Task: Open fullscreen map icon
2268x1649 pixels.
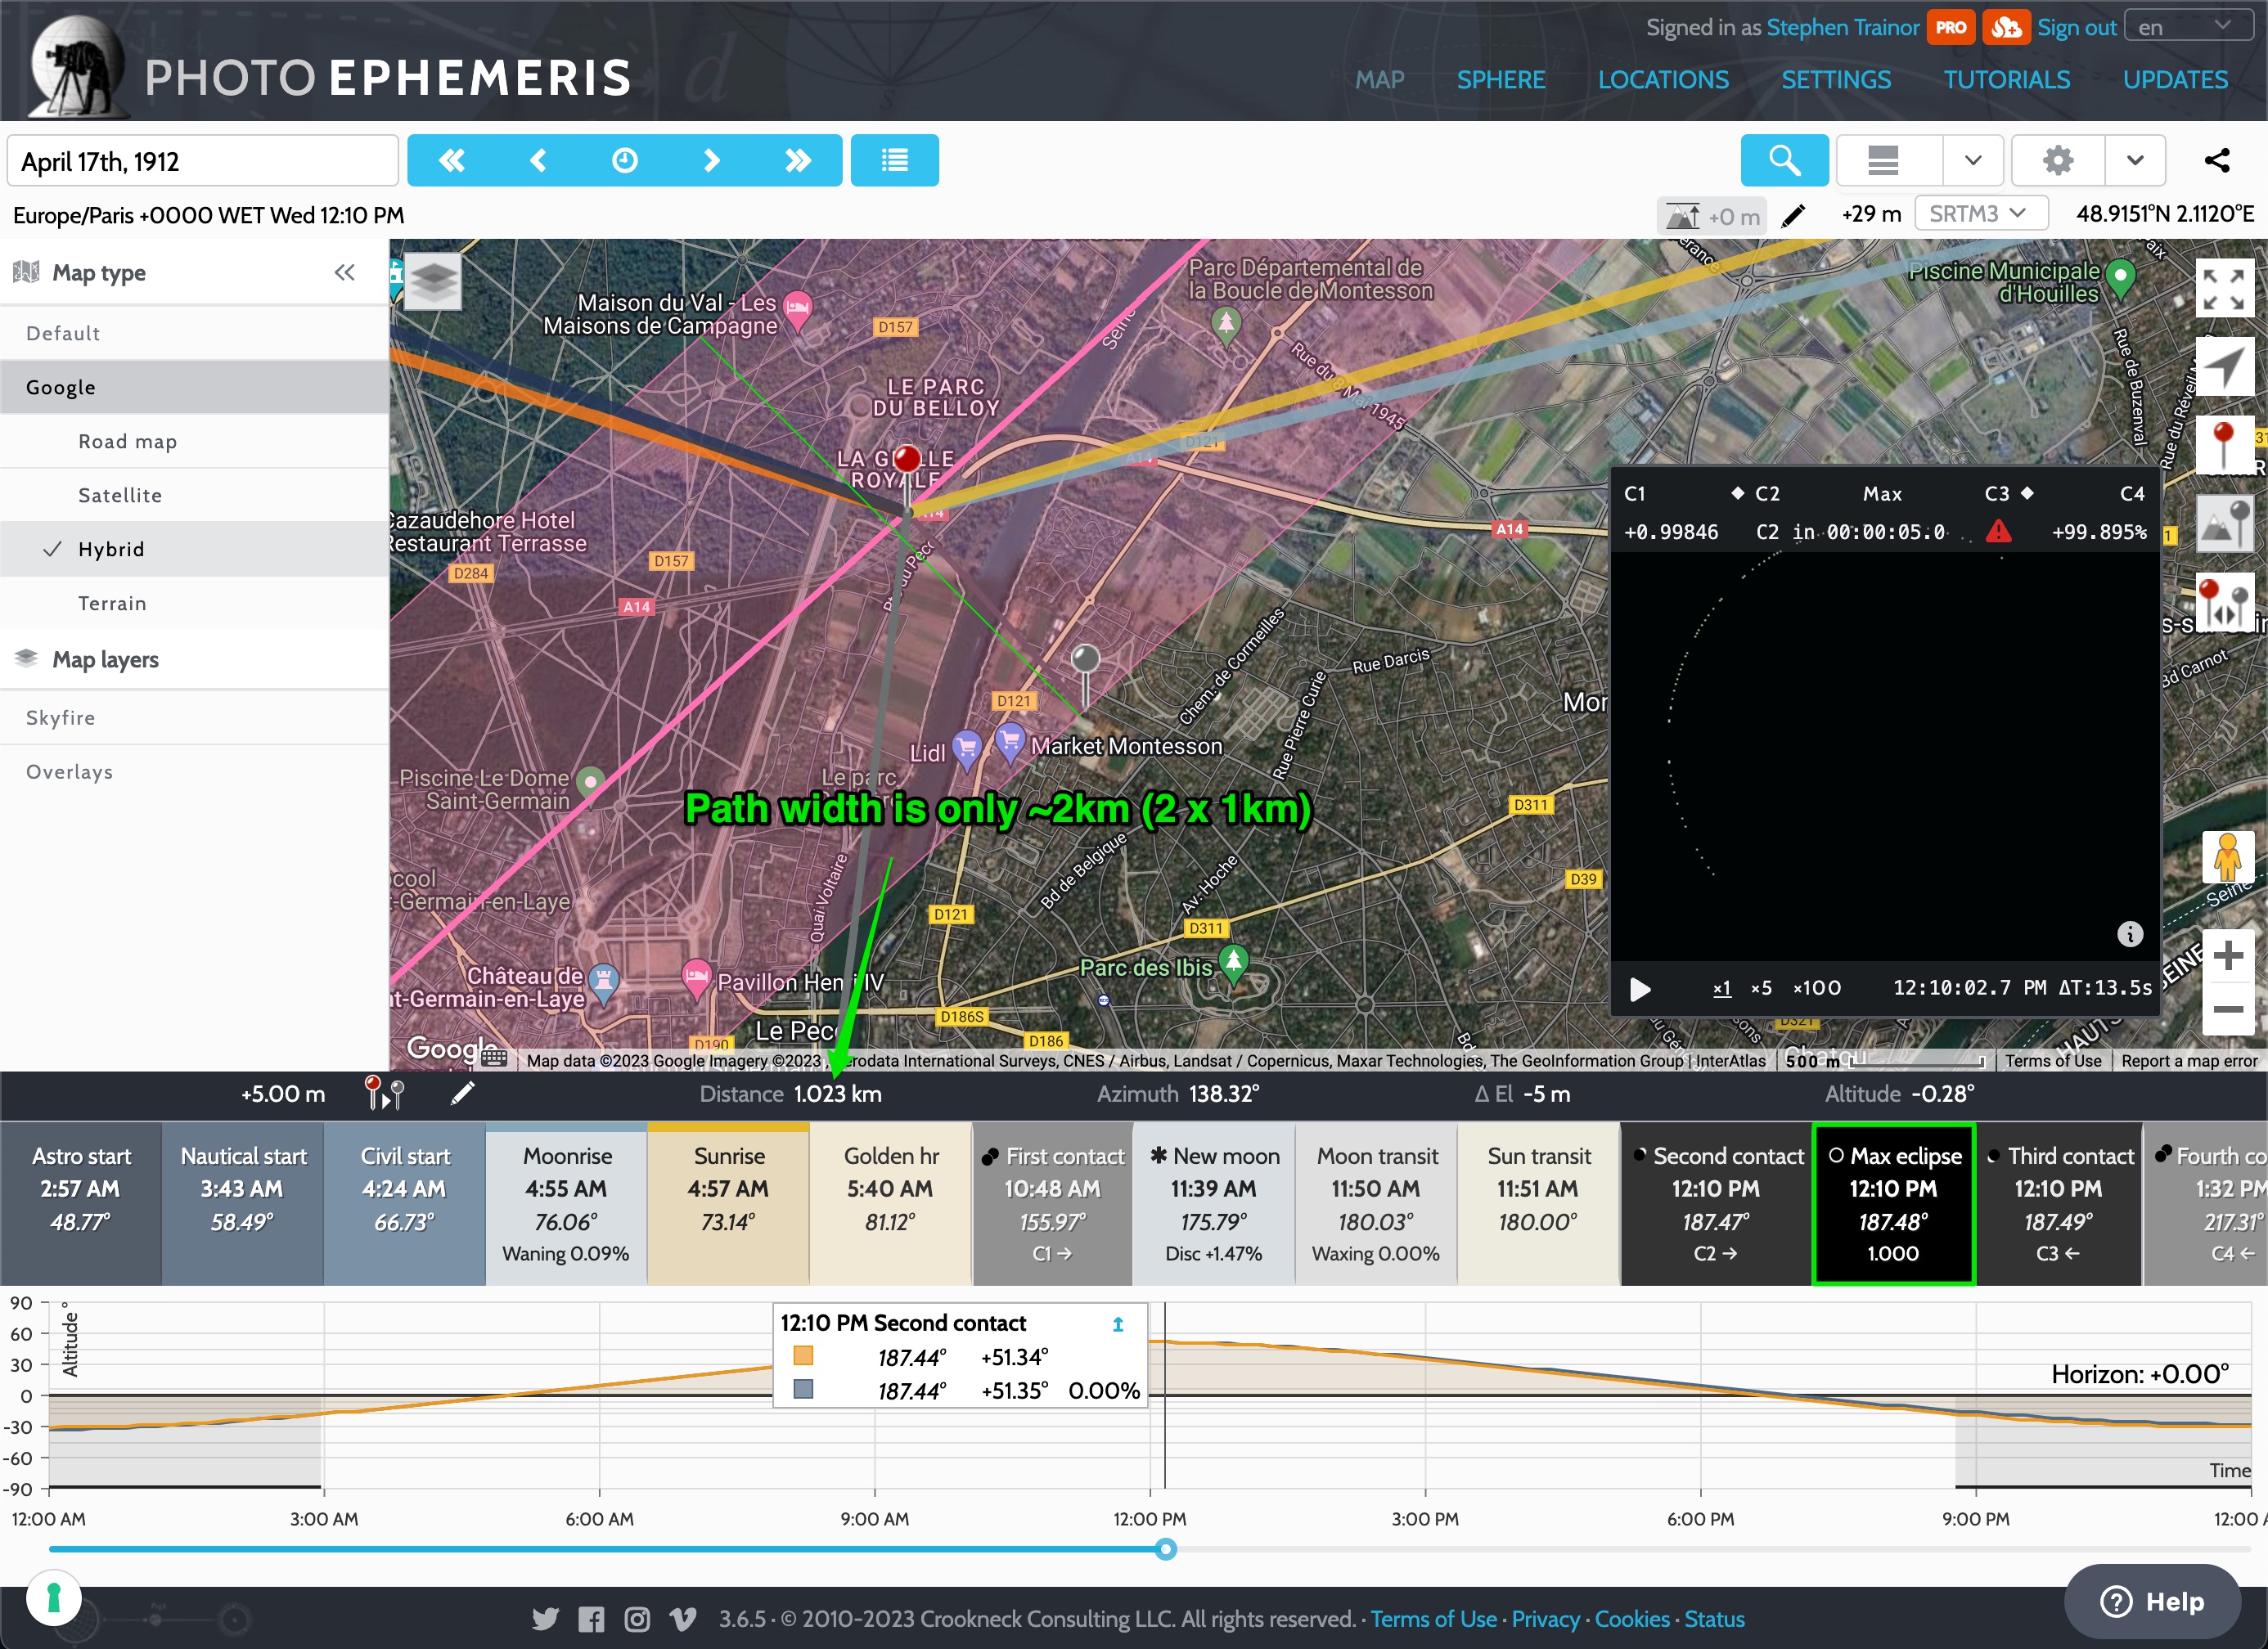Action: coord(2224,289)
